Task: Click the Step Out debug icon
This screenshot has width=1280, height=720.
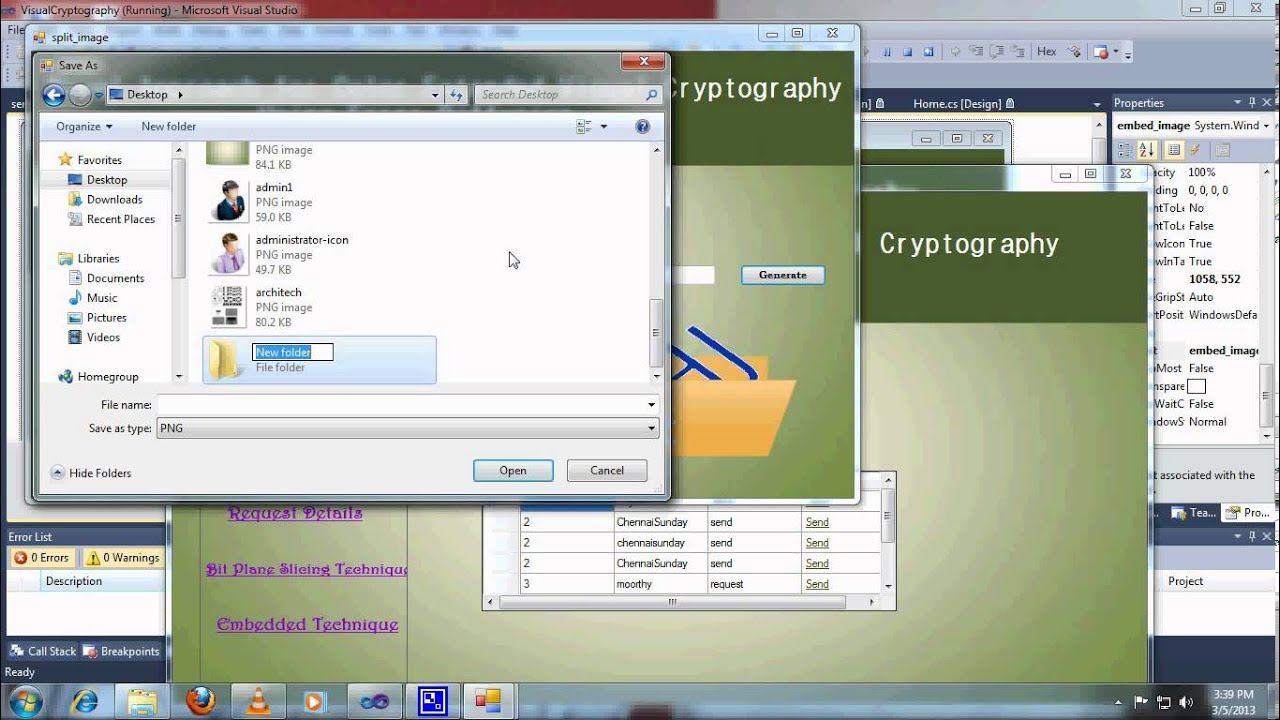Action: [x=1017, y=52]
